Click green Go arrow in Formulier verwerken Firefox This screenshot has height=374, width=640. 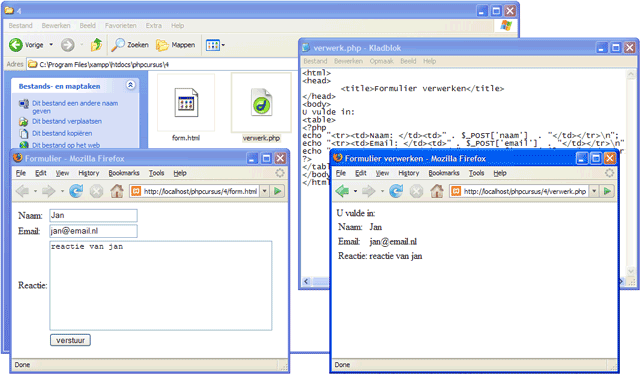click(x=607, y=191)
